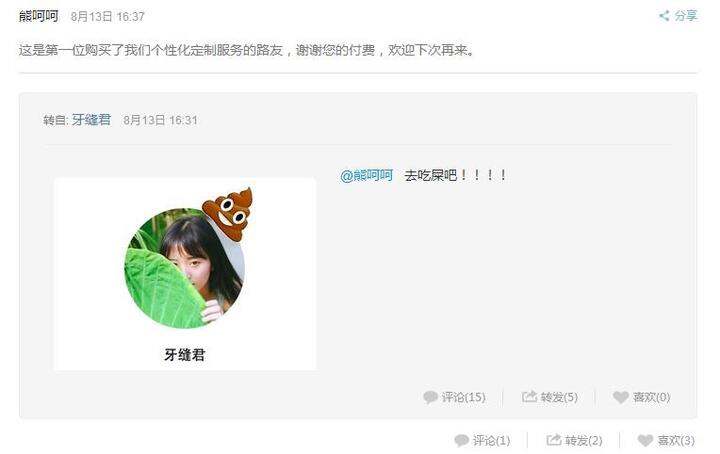Screen dimensions: 720x454
Task: Click the comment bubble icon beside 评论(15)
Action: click(430, 397)
